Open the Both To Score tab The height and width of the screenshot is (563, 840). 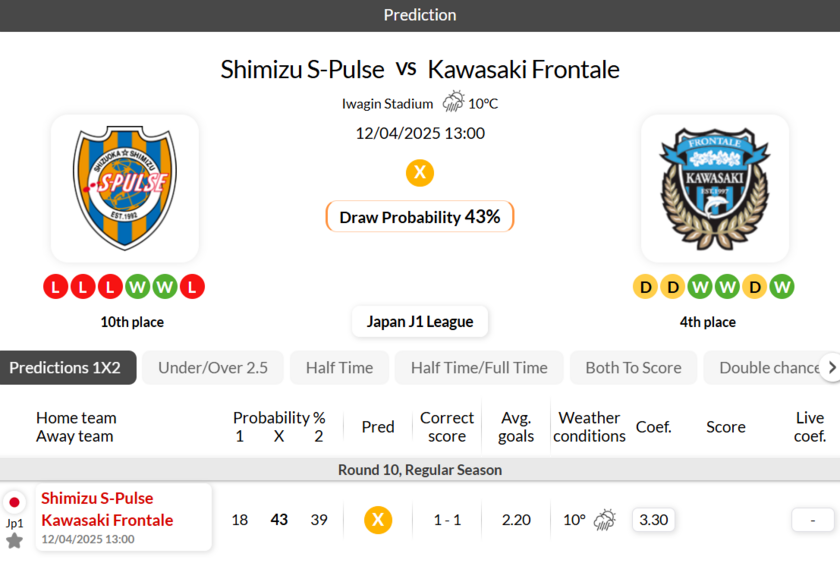pos(633,367)
